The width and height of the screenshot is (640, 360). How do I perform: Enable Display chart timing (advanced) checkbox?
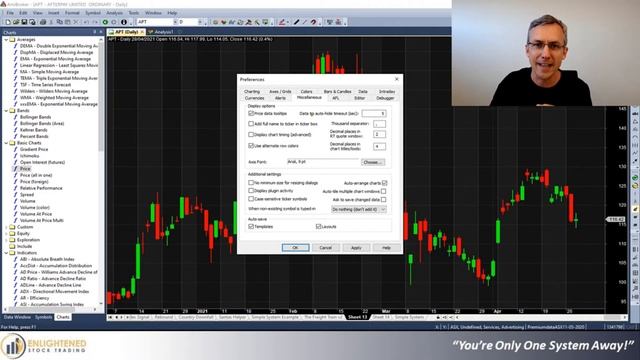[251, 134]
